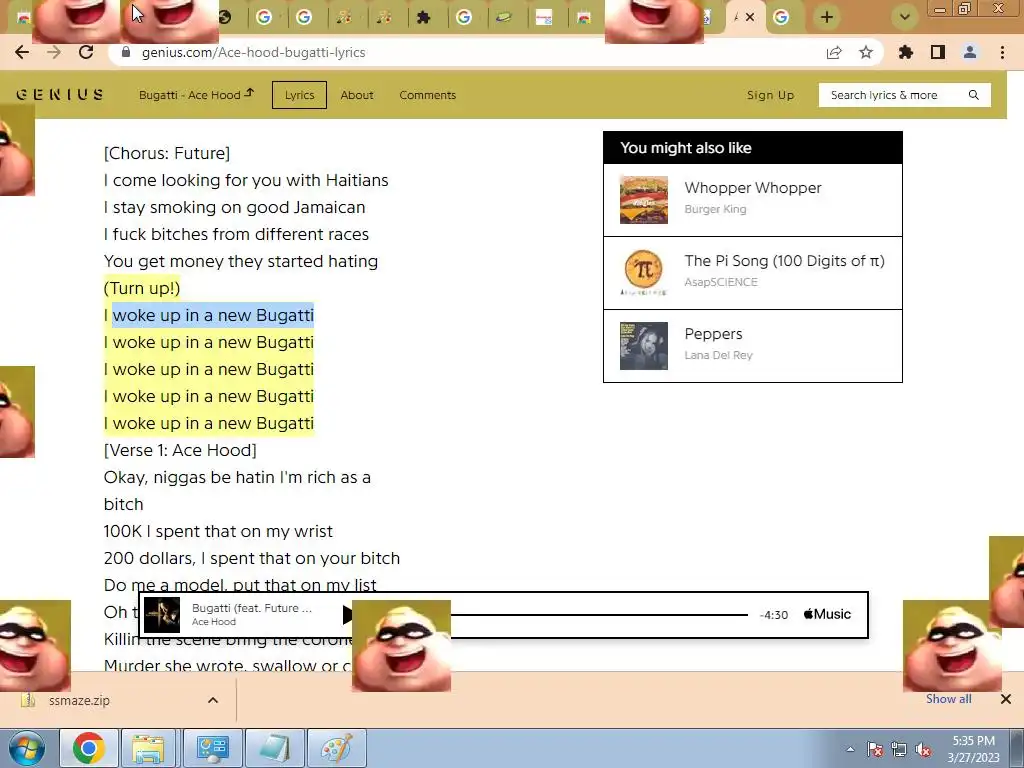Click the network tray icon

899,750
